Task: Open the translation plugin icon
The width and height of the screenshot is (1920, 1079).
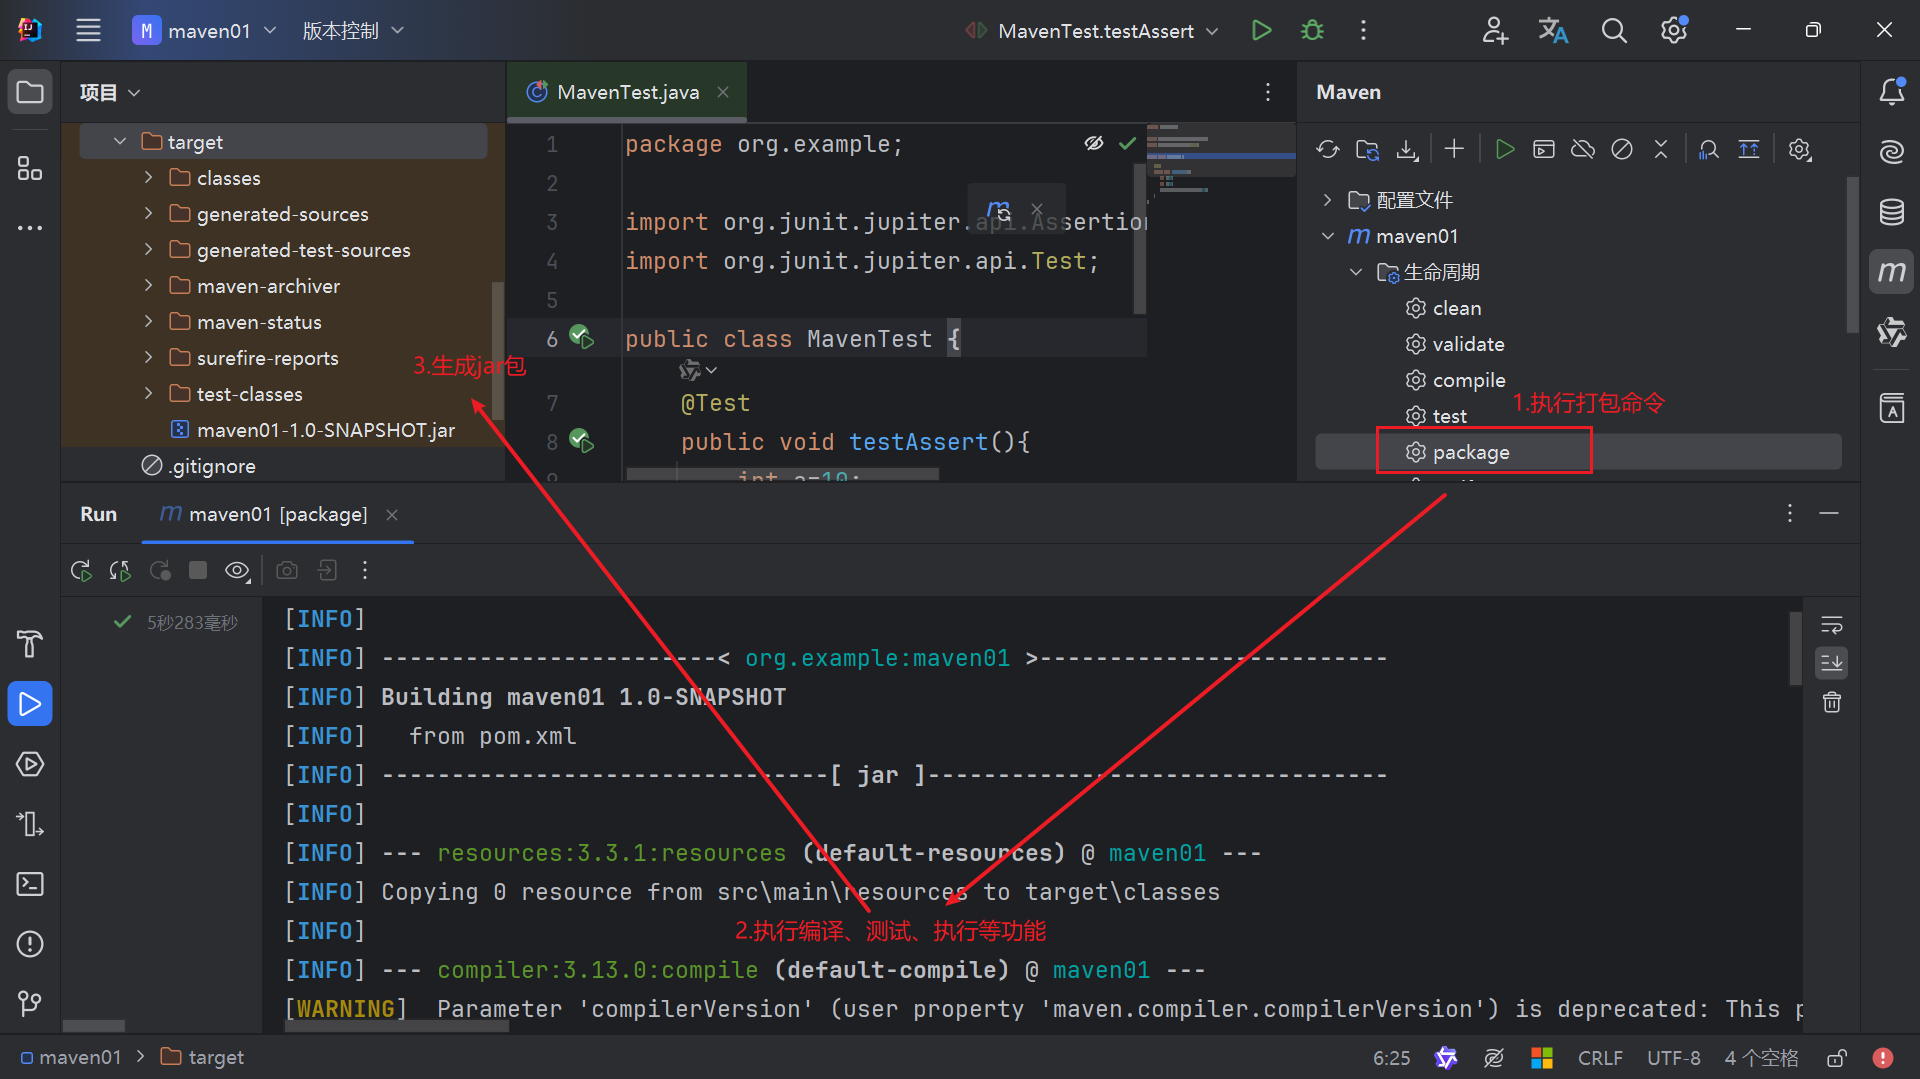Action: [x=1553, y=30]
